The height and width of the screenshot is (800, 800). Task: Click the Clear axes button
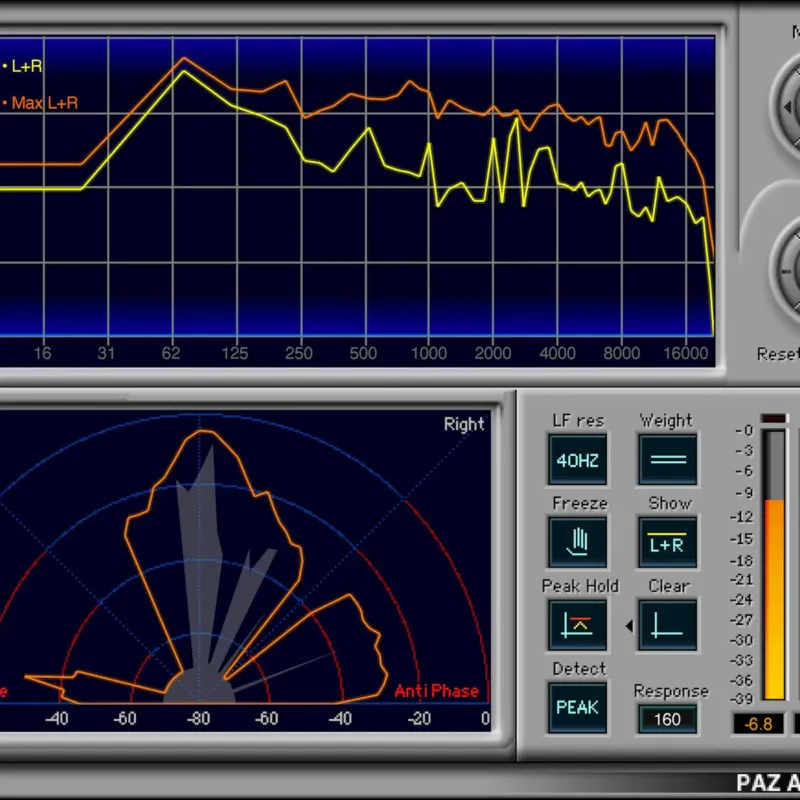pyautogui.click(x=667, y=625)
